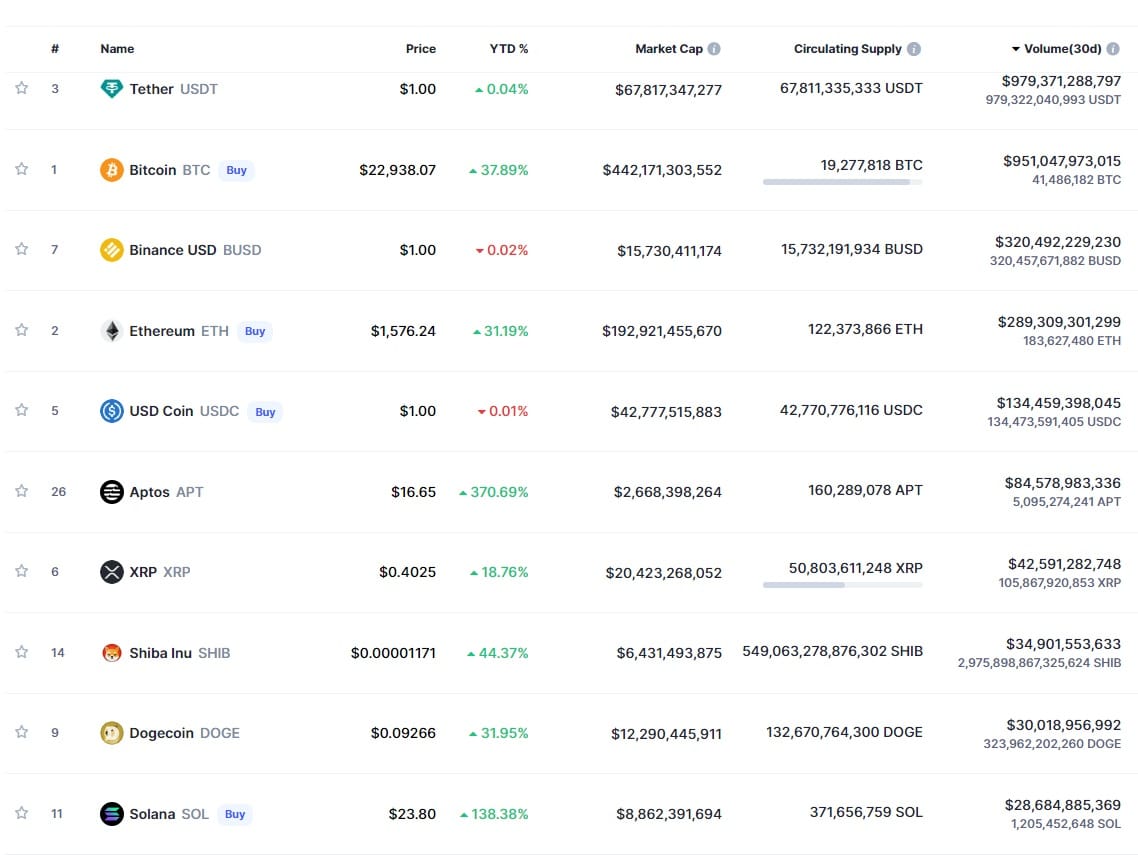1138x855 pixels.
Task: Click the XRP circulating supply progress bar
Action: coord(843,584)
